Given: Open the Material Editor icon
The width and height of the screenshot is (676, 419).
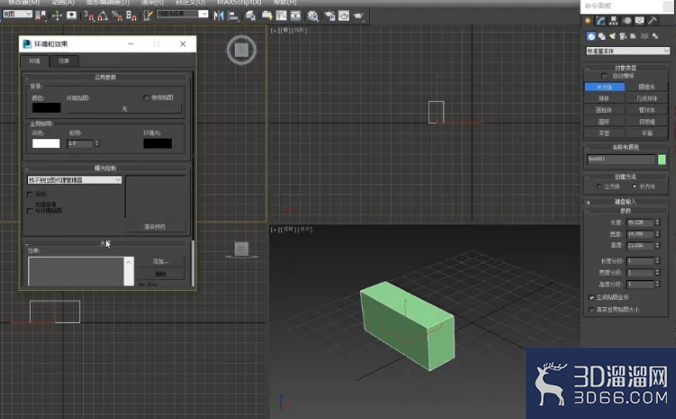Looking at the screenshot, I should pos(313,16).
